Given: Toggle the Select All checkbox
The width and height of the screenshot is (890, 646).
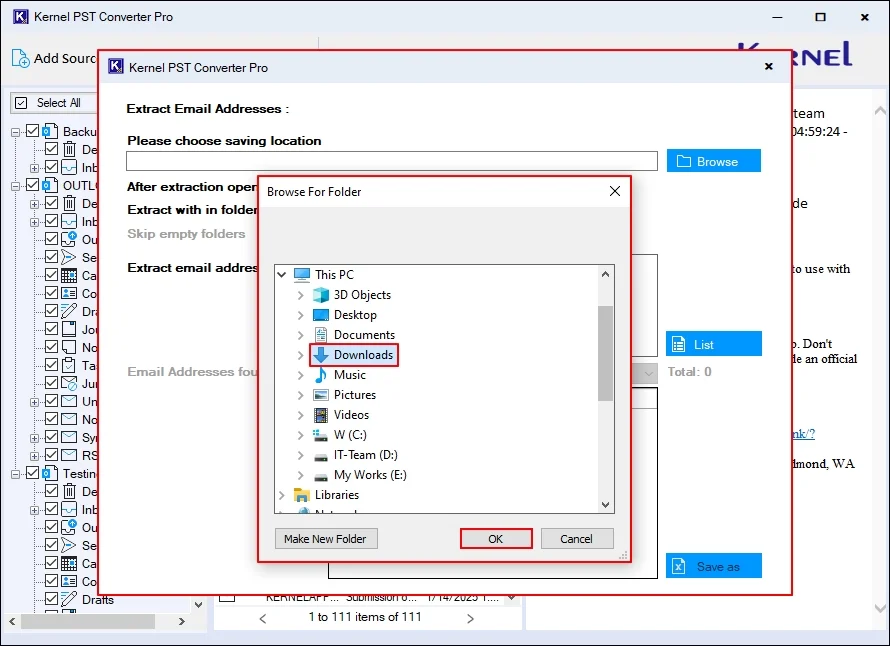Looking at the screenshot, I should click(20, 103).
